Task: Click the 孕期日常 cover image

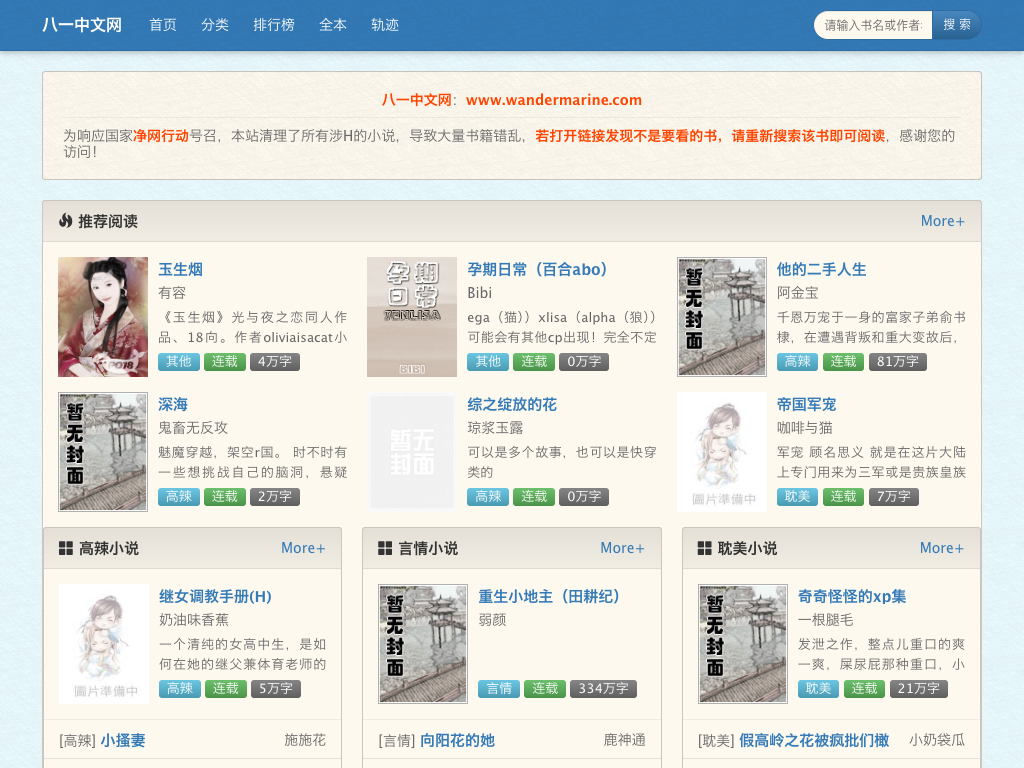Action: point(412,317)
